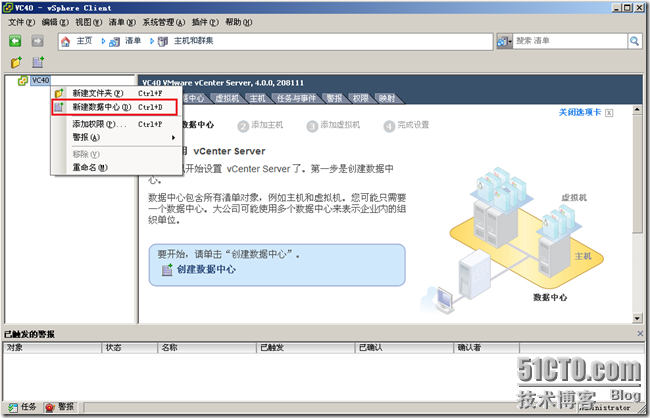Screen dimensions: 650x418
Task: Open the search scope dropdown icon
Action: click(504, 41)
